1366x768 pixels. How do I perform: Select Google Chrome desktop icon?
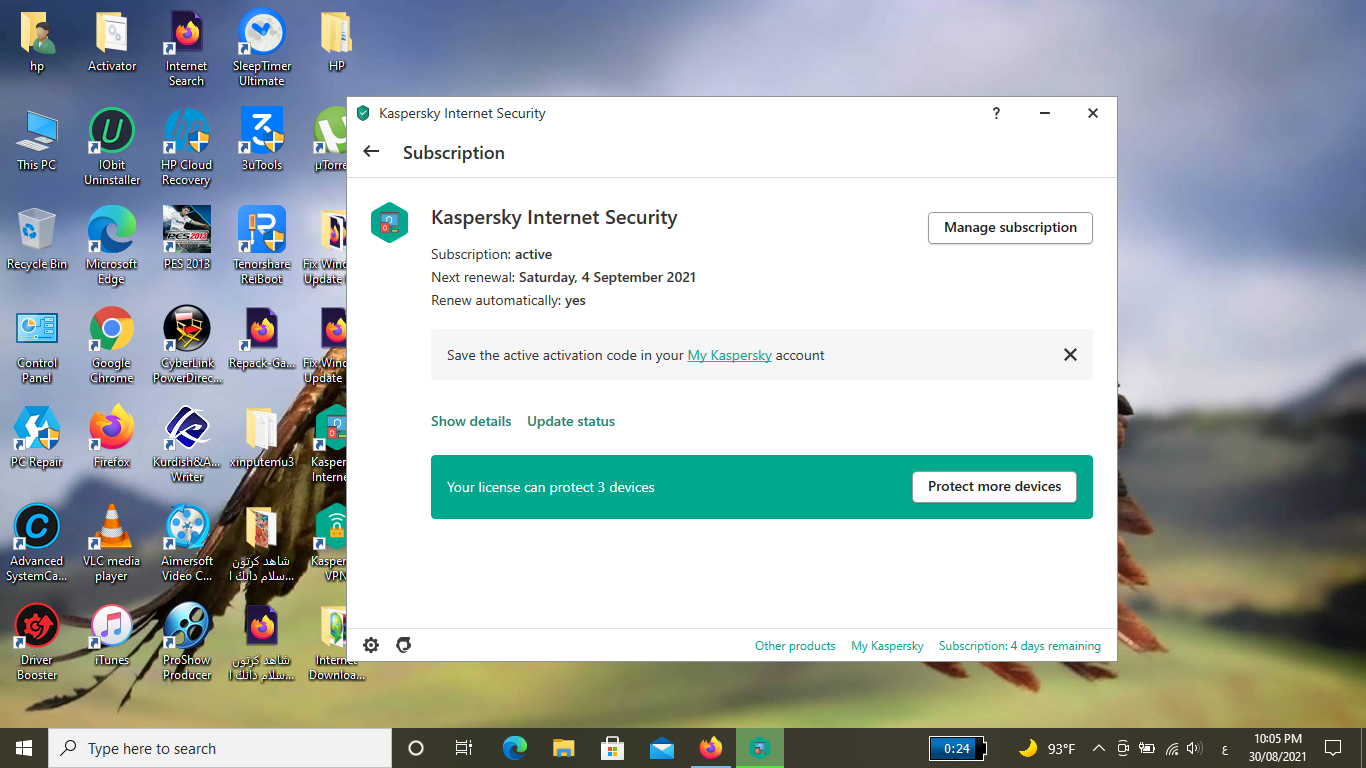coord(112,346)
